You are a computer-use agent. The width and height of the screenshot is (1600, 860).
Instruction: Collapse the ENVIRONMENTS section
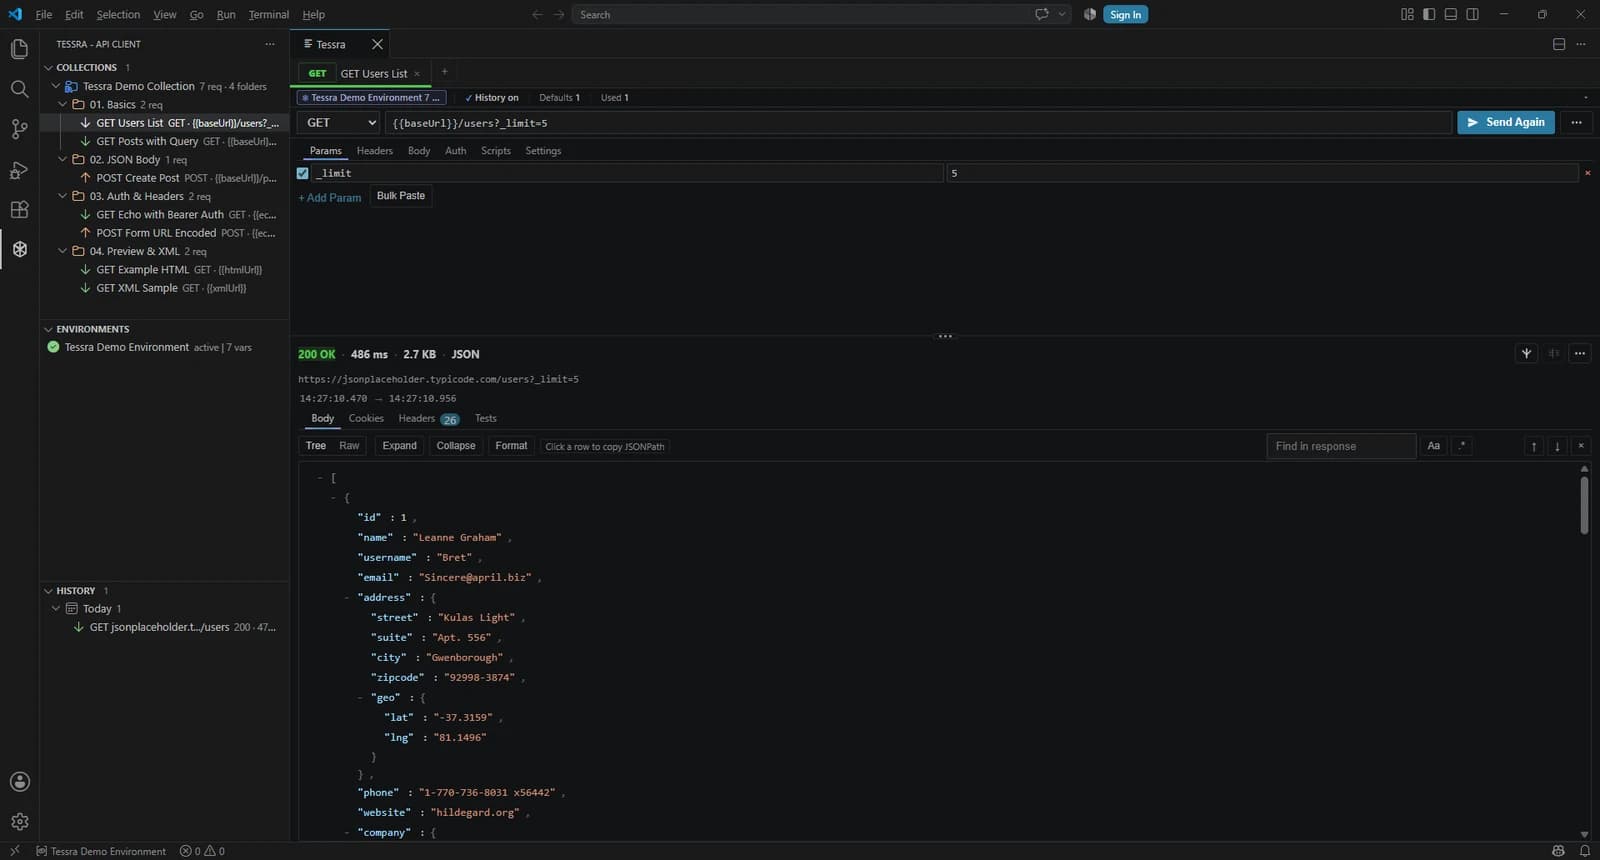[x=48, y=329]
